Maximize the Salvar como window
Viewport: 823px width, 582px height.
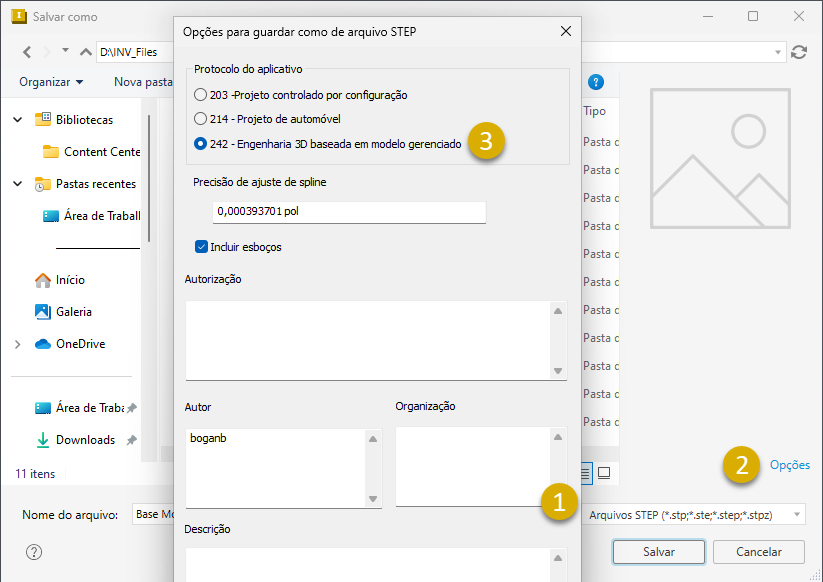(753, 16)
